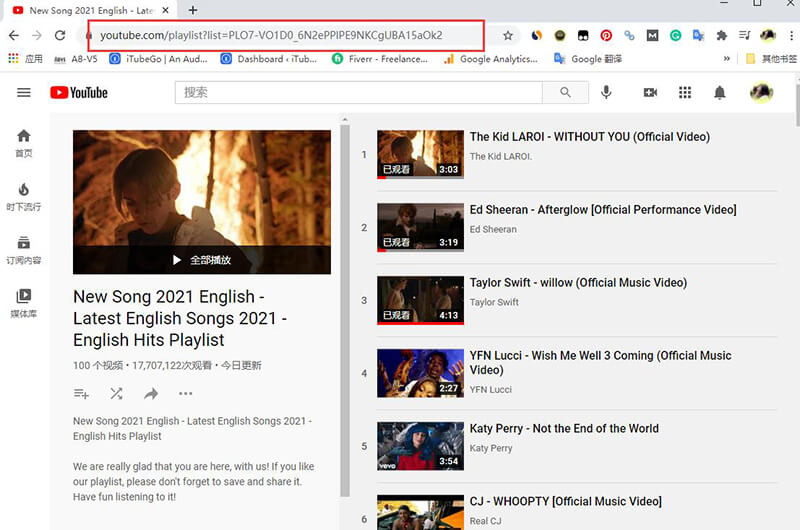This screenshot has width=800, height=530.
Task: Open the extensions puzzle piece menu
Action: click(721, 35)
